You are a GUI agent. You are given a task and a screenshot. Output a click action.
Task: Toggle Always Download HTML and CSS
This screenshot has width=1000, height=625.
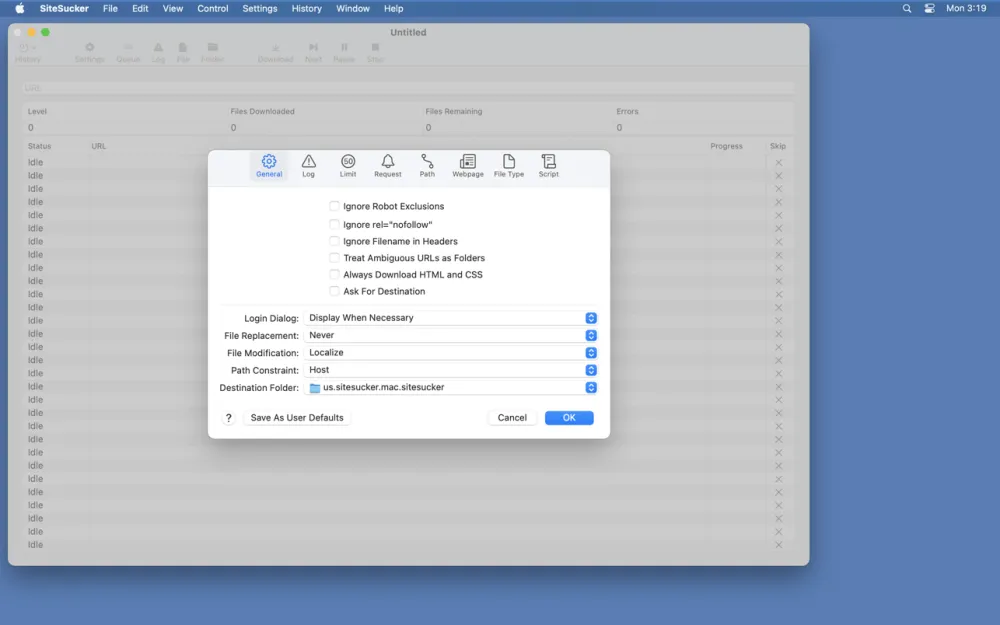[x=335, y=275]
